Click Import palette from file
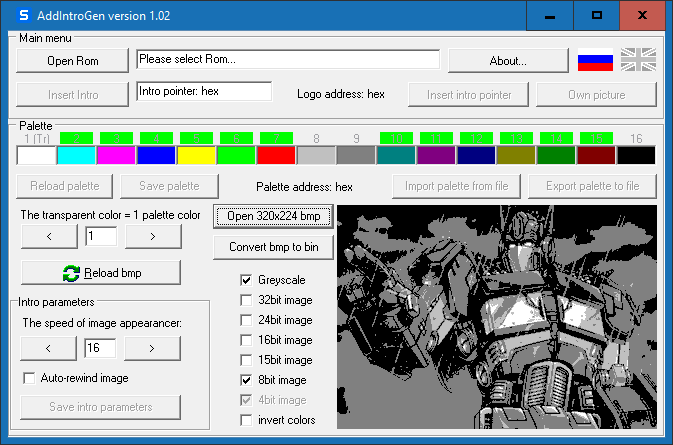 pyautogui.click(x=456, y=186)
